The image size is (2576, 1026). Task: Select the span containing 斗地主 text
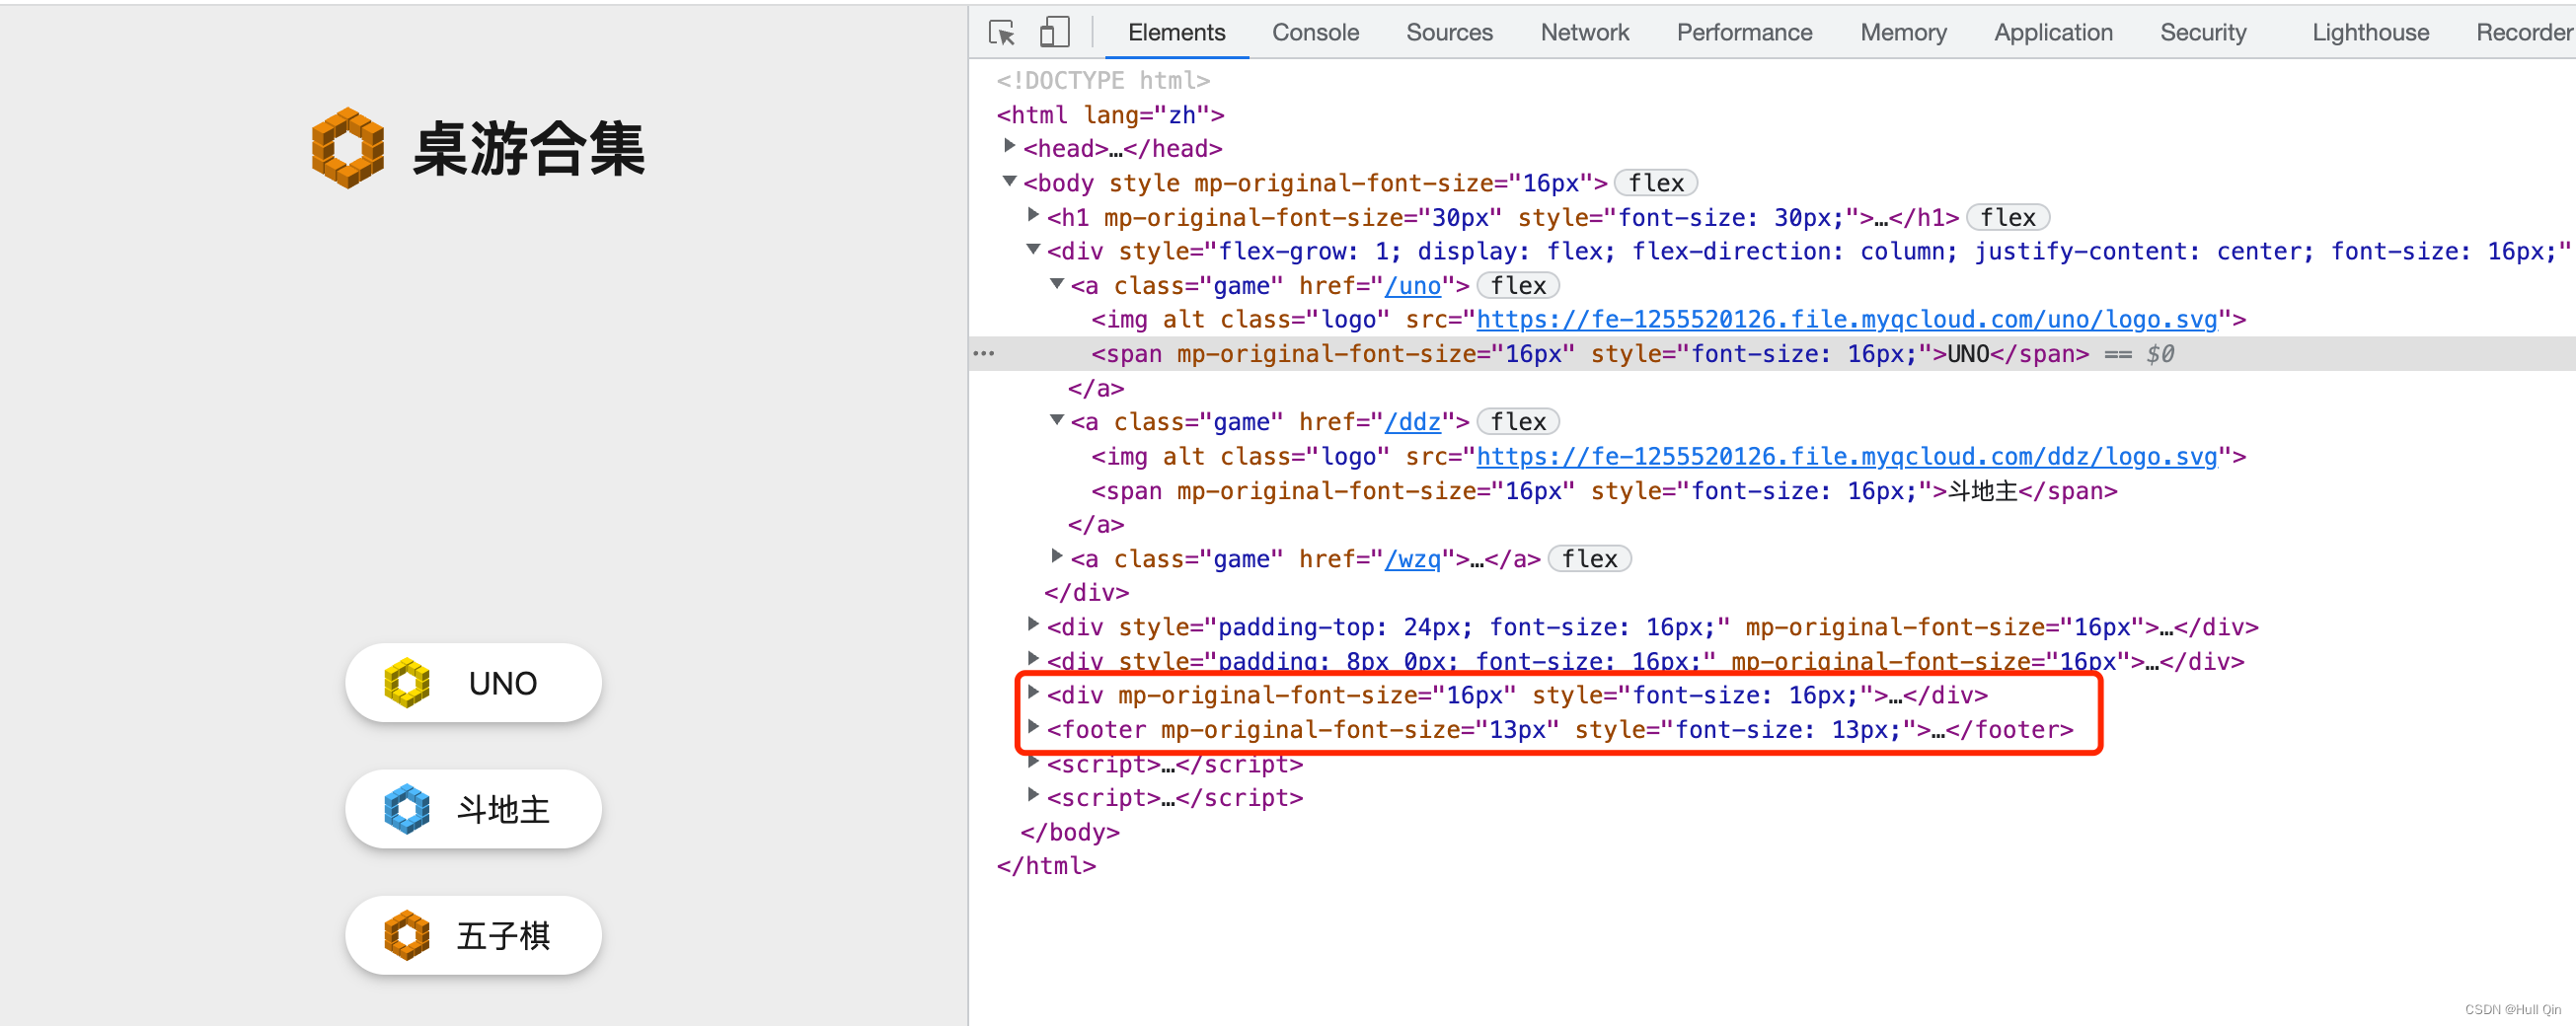tap(1604, 491)
